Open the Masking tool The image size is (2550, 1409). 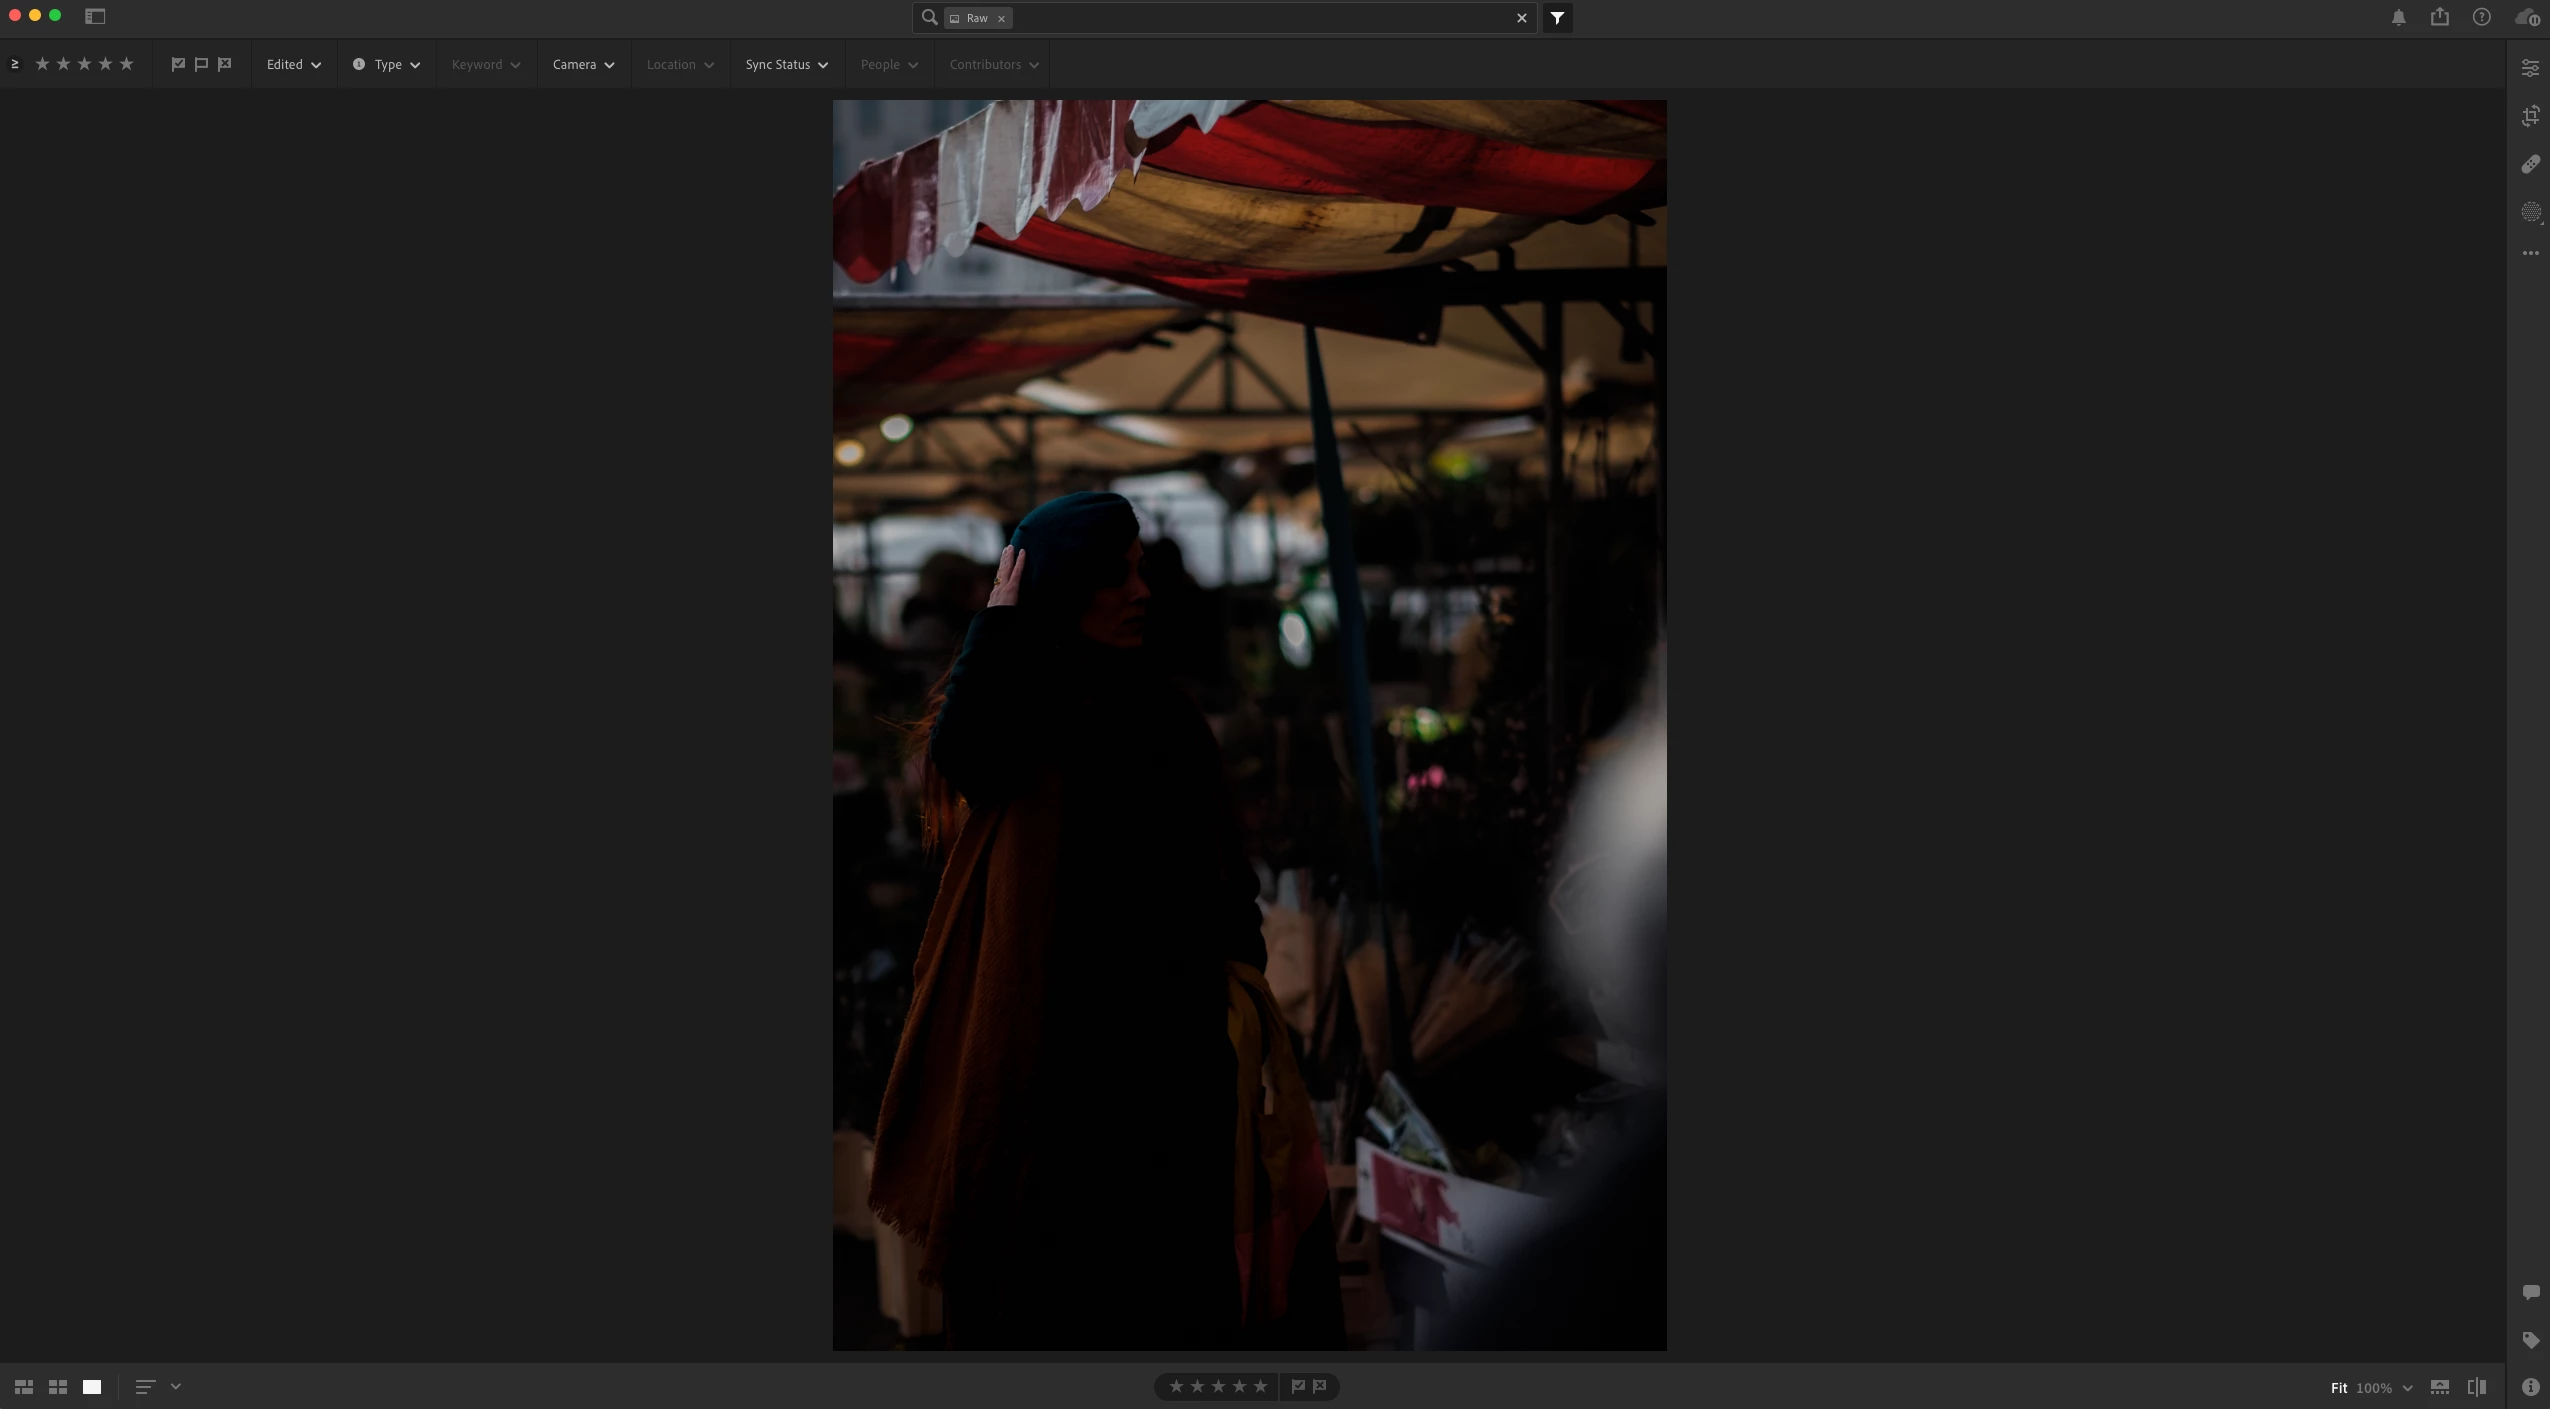[x=2530, y=212]
